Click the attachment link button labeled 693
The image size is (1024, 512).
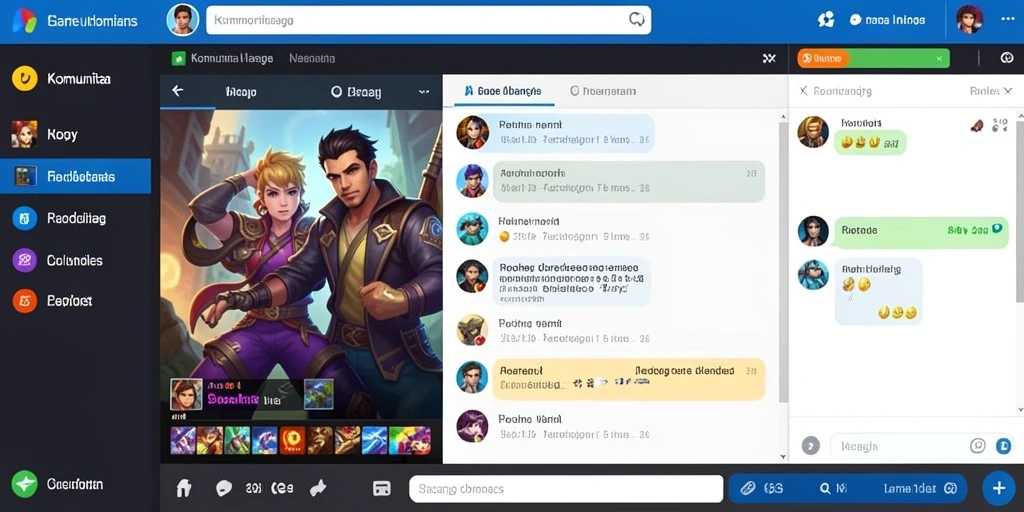click(761, 488)
